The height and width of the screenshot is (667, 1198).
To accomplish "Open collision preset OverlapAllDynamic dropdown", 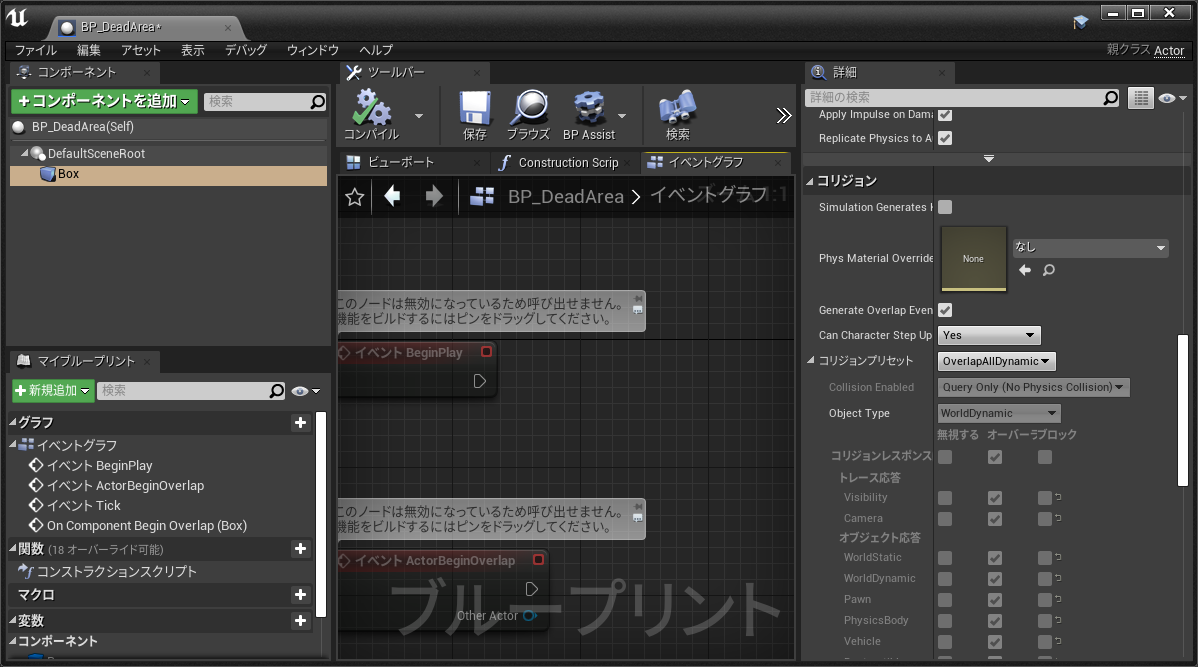I will [996, 361].
